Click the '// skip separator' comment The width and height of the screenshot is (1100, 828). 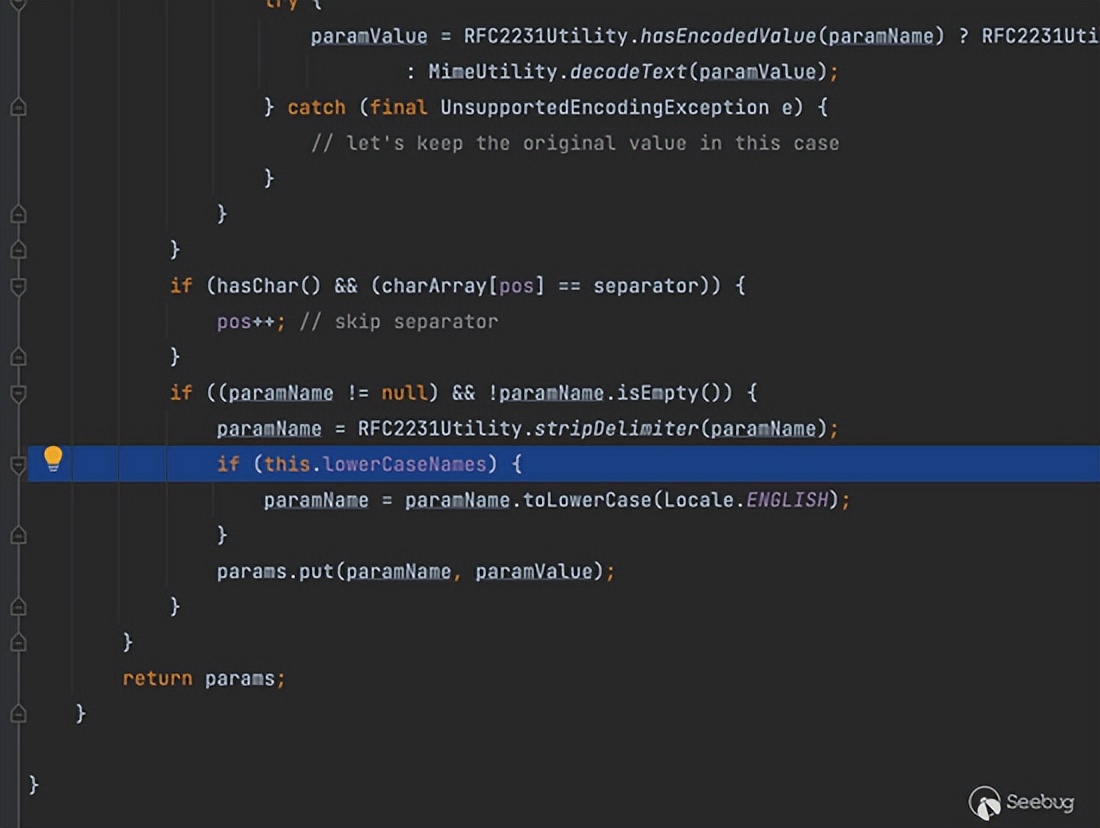(x=398, y=321)
